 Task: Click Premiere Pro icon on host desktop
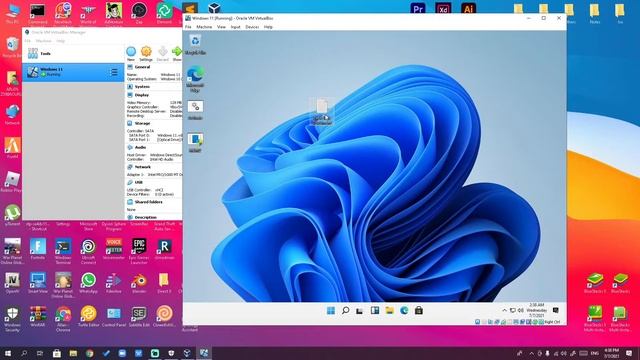(x=418, y=8)
